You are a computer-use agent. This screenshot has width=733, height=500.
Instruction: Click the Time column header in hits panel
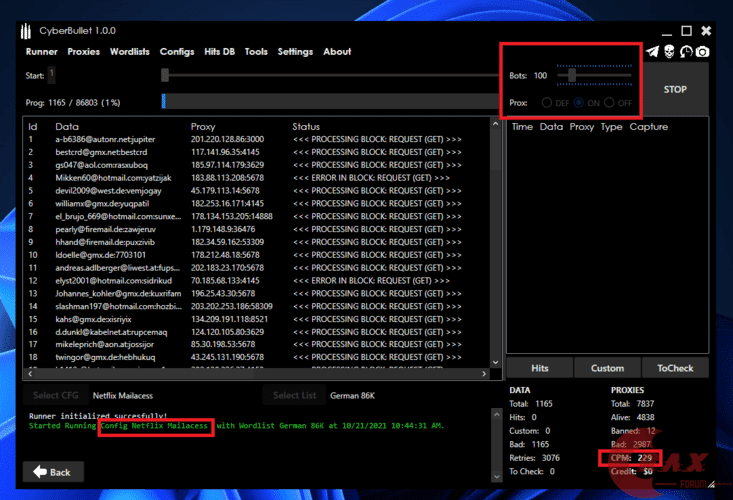coord(522,127)
